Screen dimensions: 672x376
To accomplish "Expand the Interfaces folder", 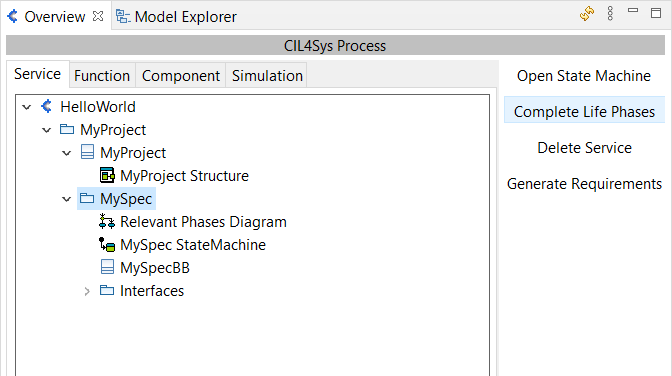I will click(87, 291).
